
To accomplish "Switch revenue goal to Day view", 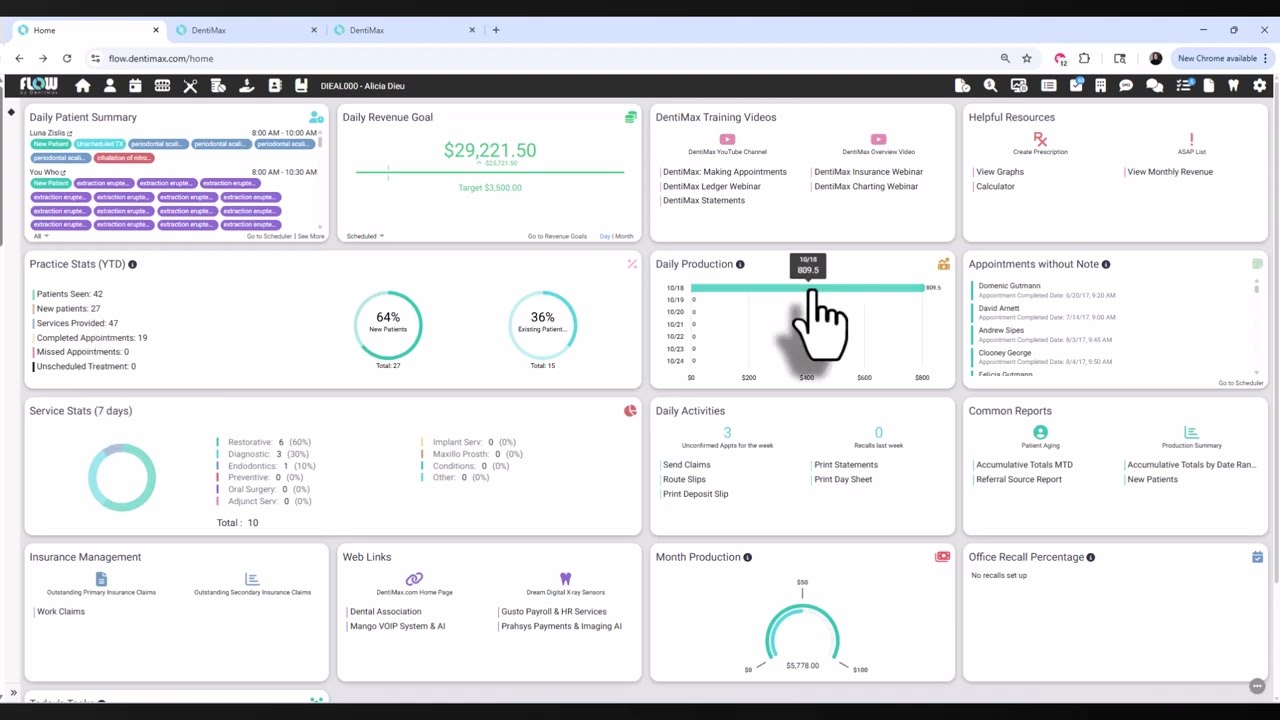I will (x=604, y=236).
